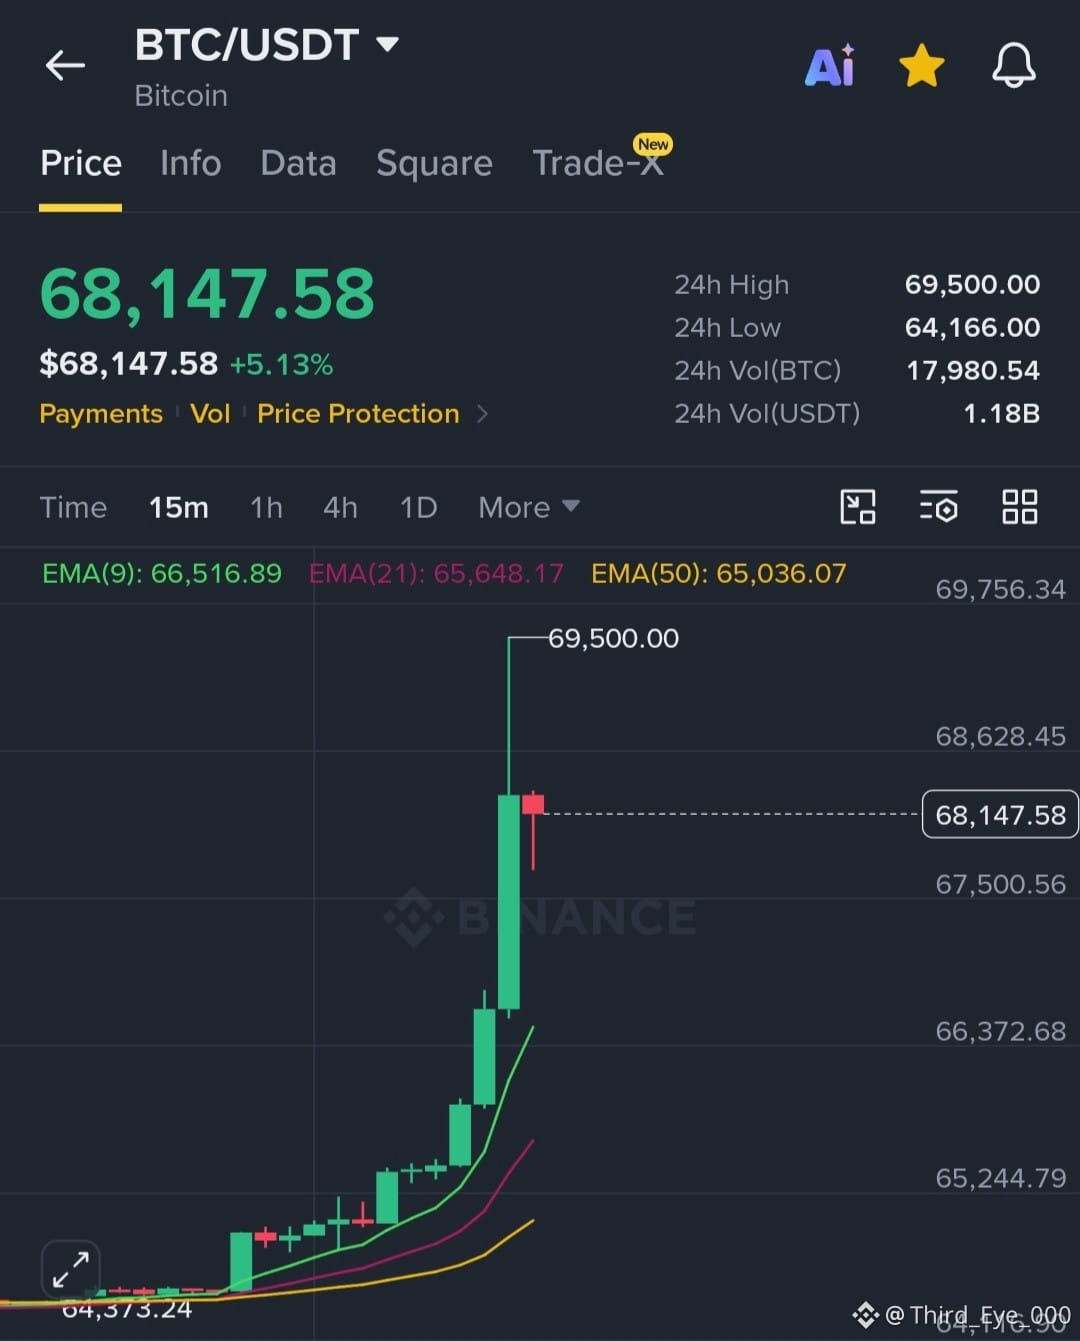Tap the 69,500.00 high marker label
The width and height of the screenshot is (1080, 1341).
point(613,638)
